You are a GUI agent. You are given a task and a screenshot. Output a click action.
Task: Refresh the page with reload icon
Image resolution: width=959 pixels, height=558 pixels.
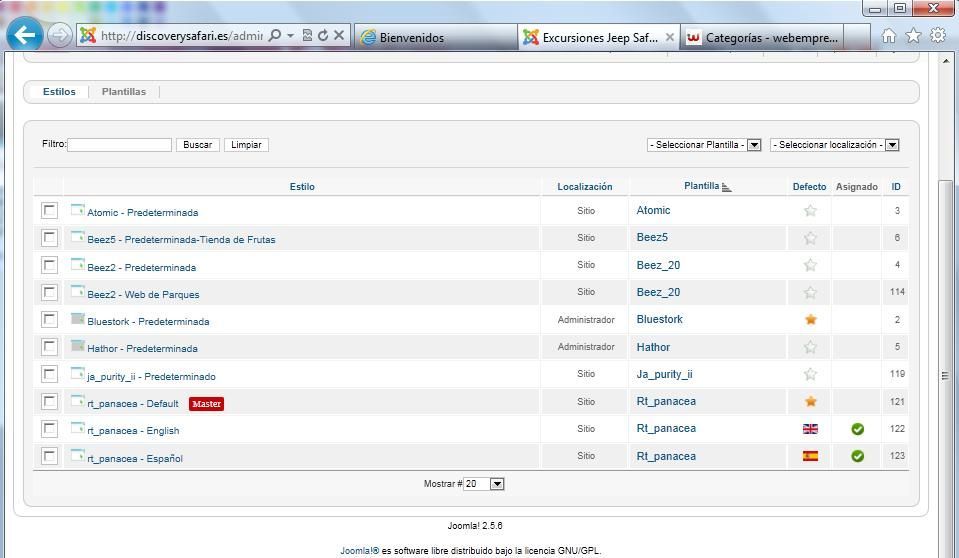323,35
